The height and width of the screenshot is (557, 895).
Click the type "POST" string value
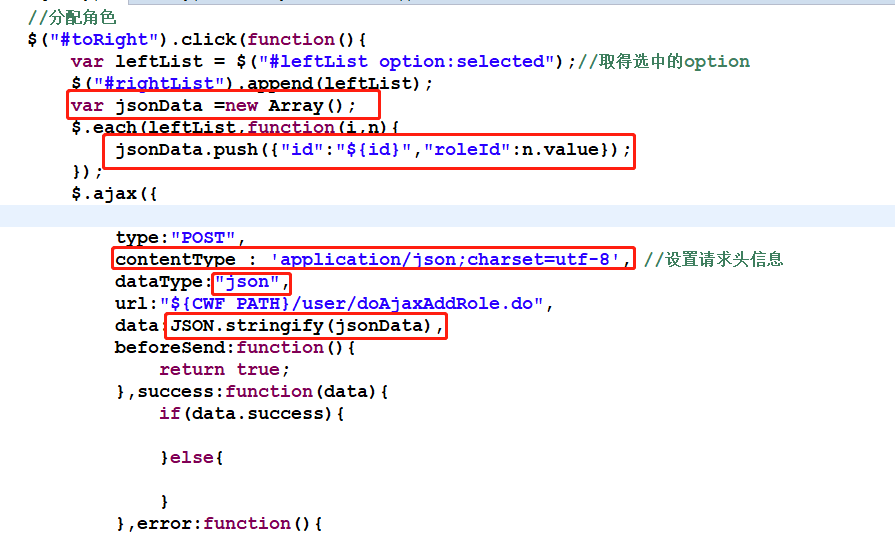(203, 238)
